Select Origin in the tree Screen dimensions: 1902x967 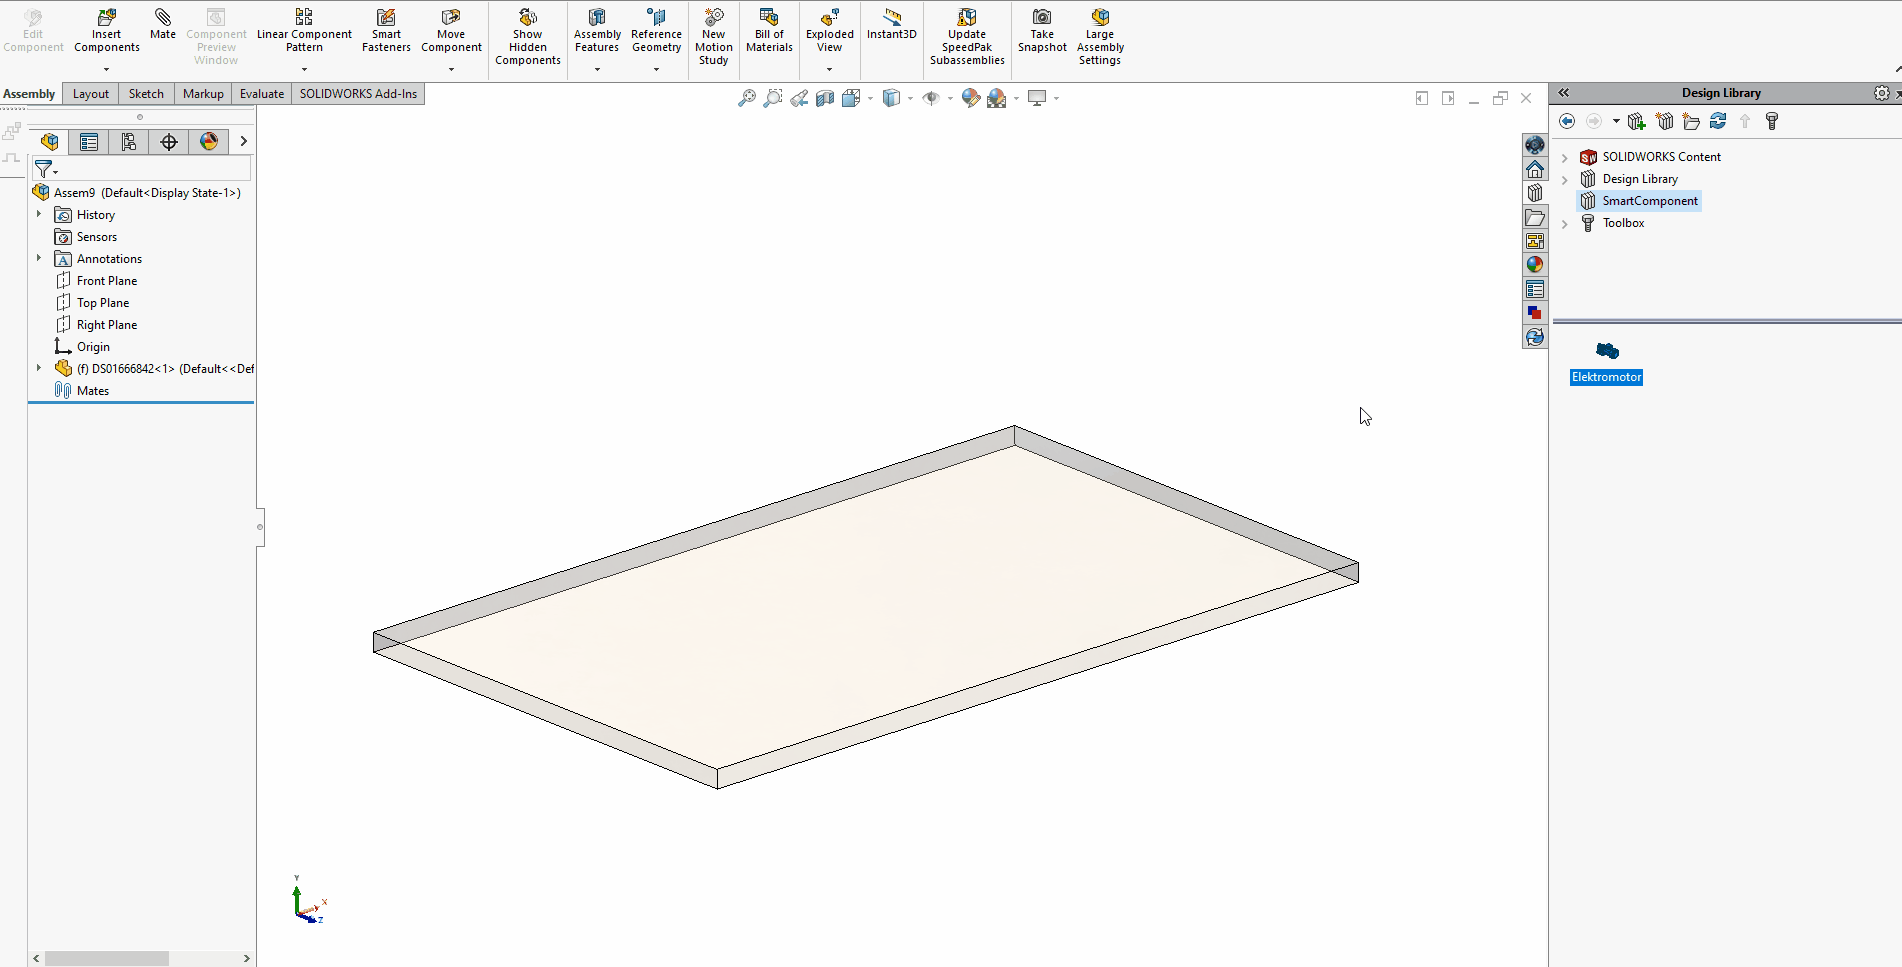pos(93,347)
